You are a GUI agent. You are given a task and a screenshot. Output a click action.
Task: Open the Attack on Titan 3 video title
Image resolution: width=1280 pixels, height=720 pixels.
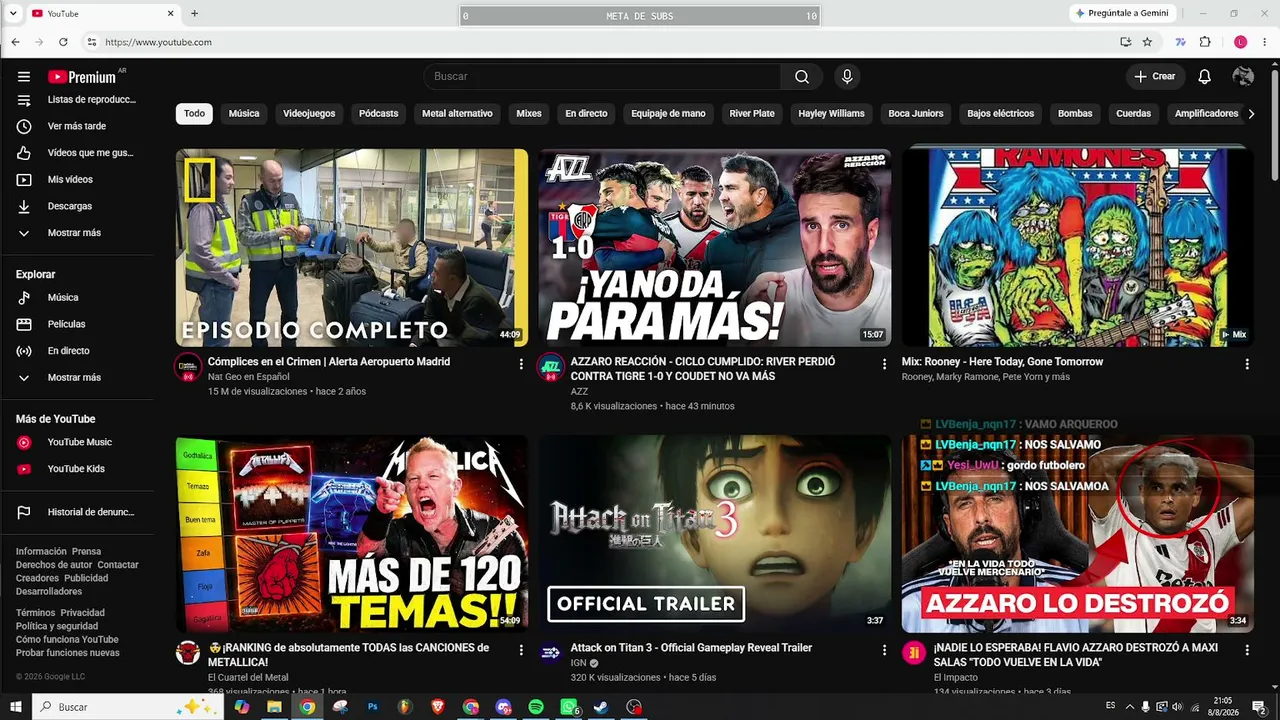691,648
